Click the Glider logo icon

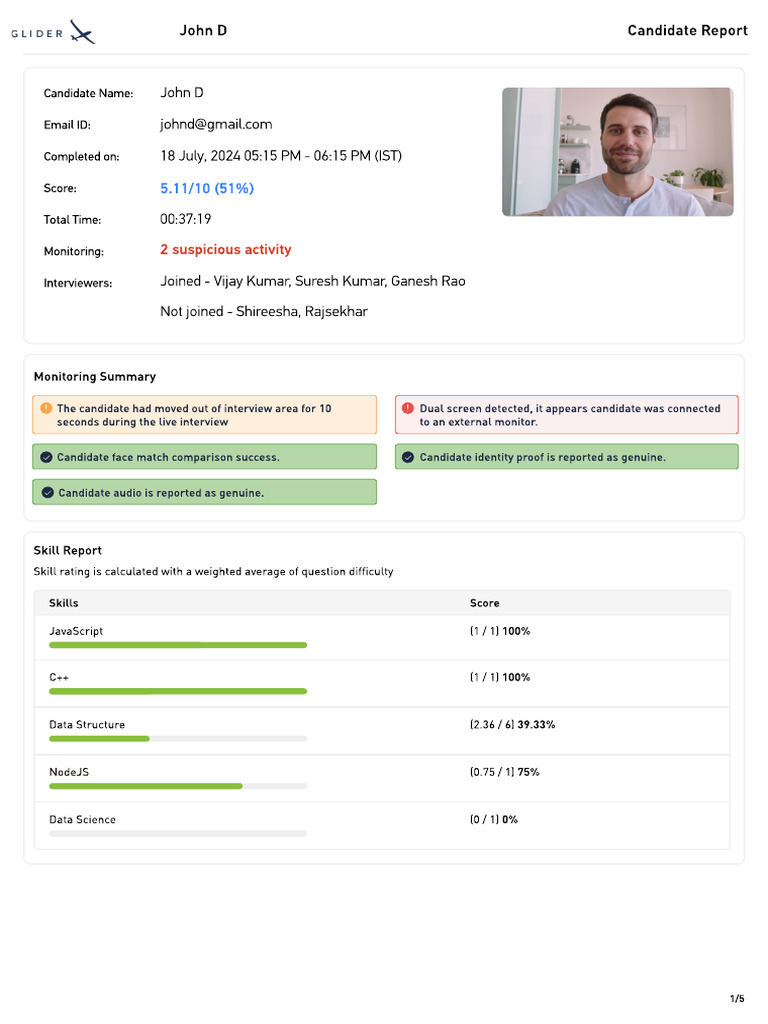coord(82,32)
